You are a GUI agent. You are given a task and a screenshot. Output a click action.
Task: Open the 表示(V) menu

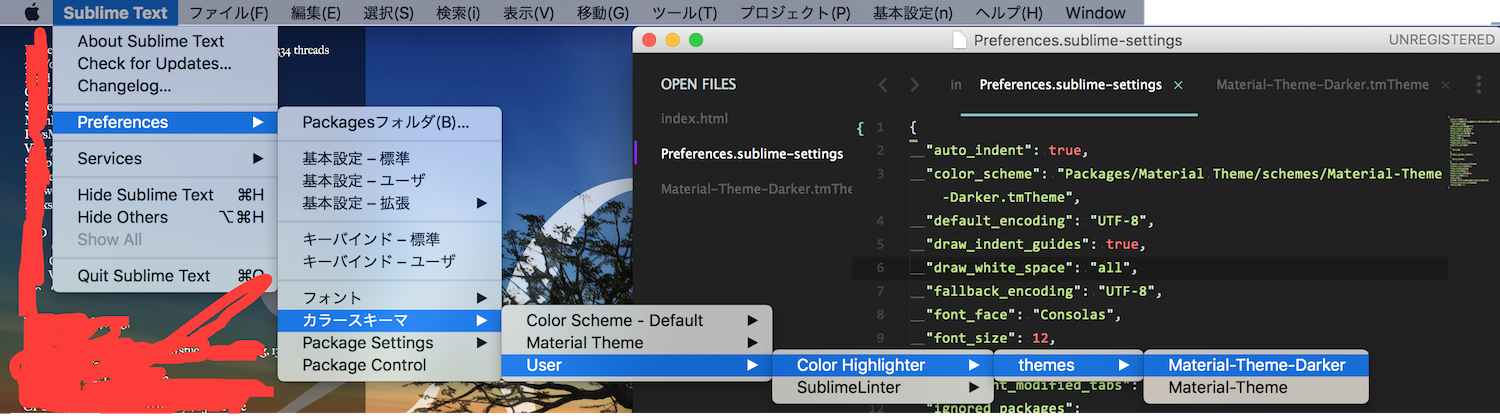click(x=529, y=13)
